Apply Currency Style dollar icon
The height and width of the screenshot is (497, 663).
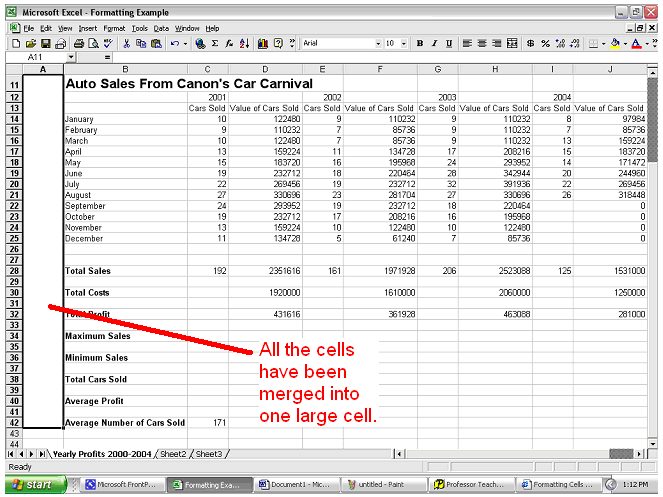529,44
